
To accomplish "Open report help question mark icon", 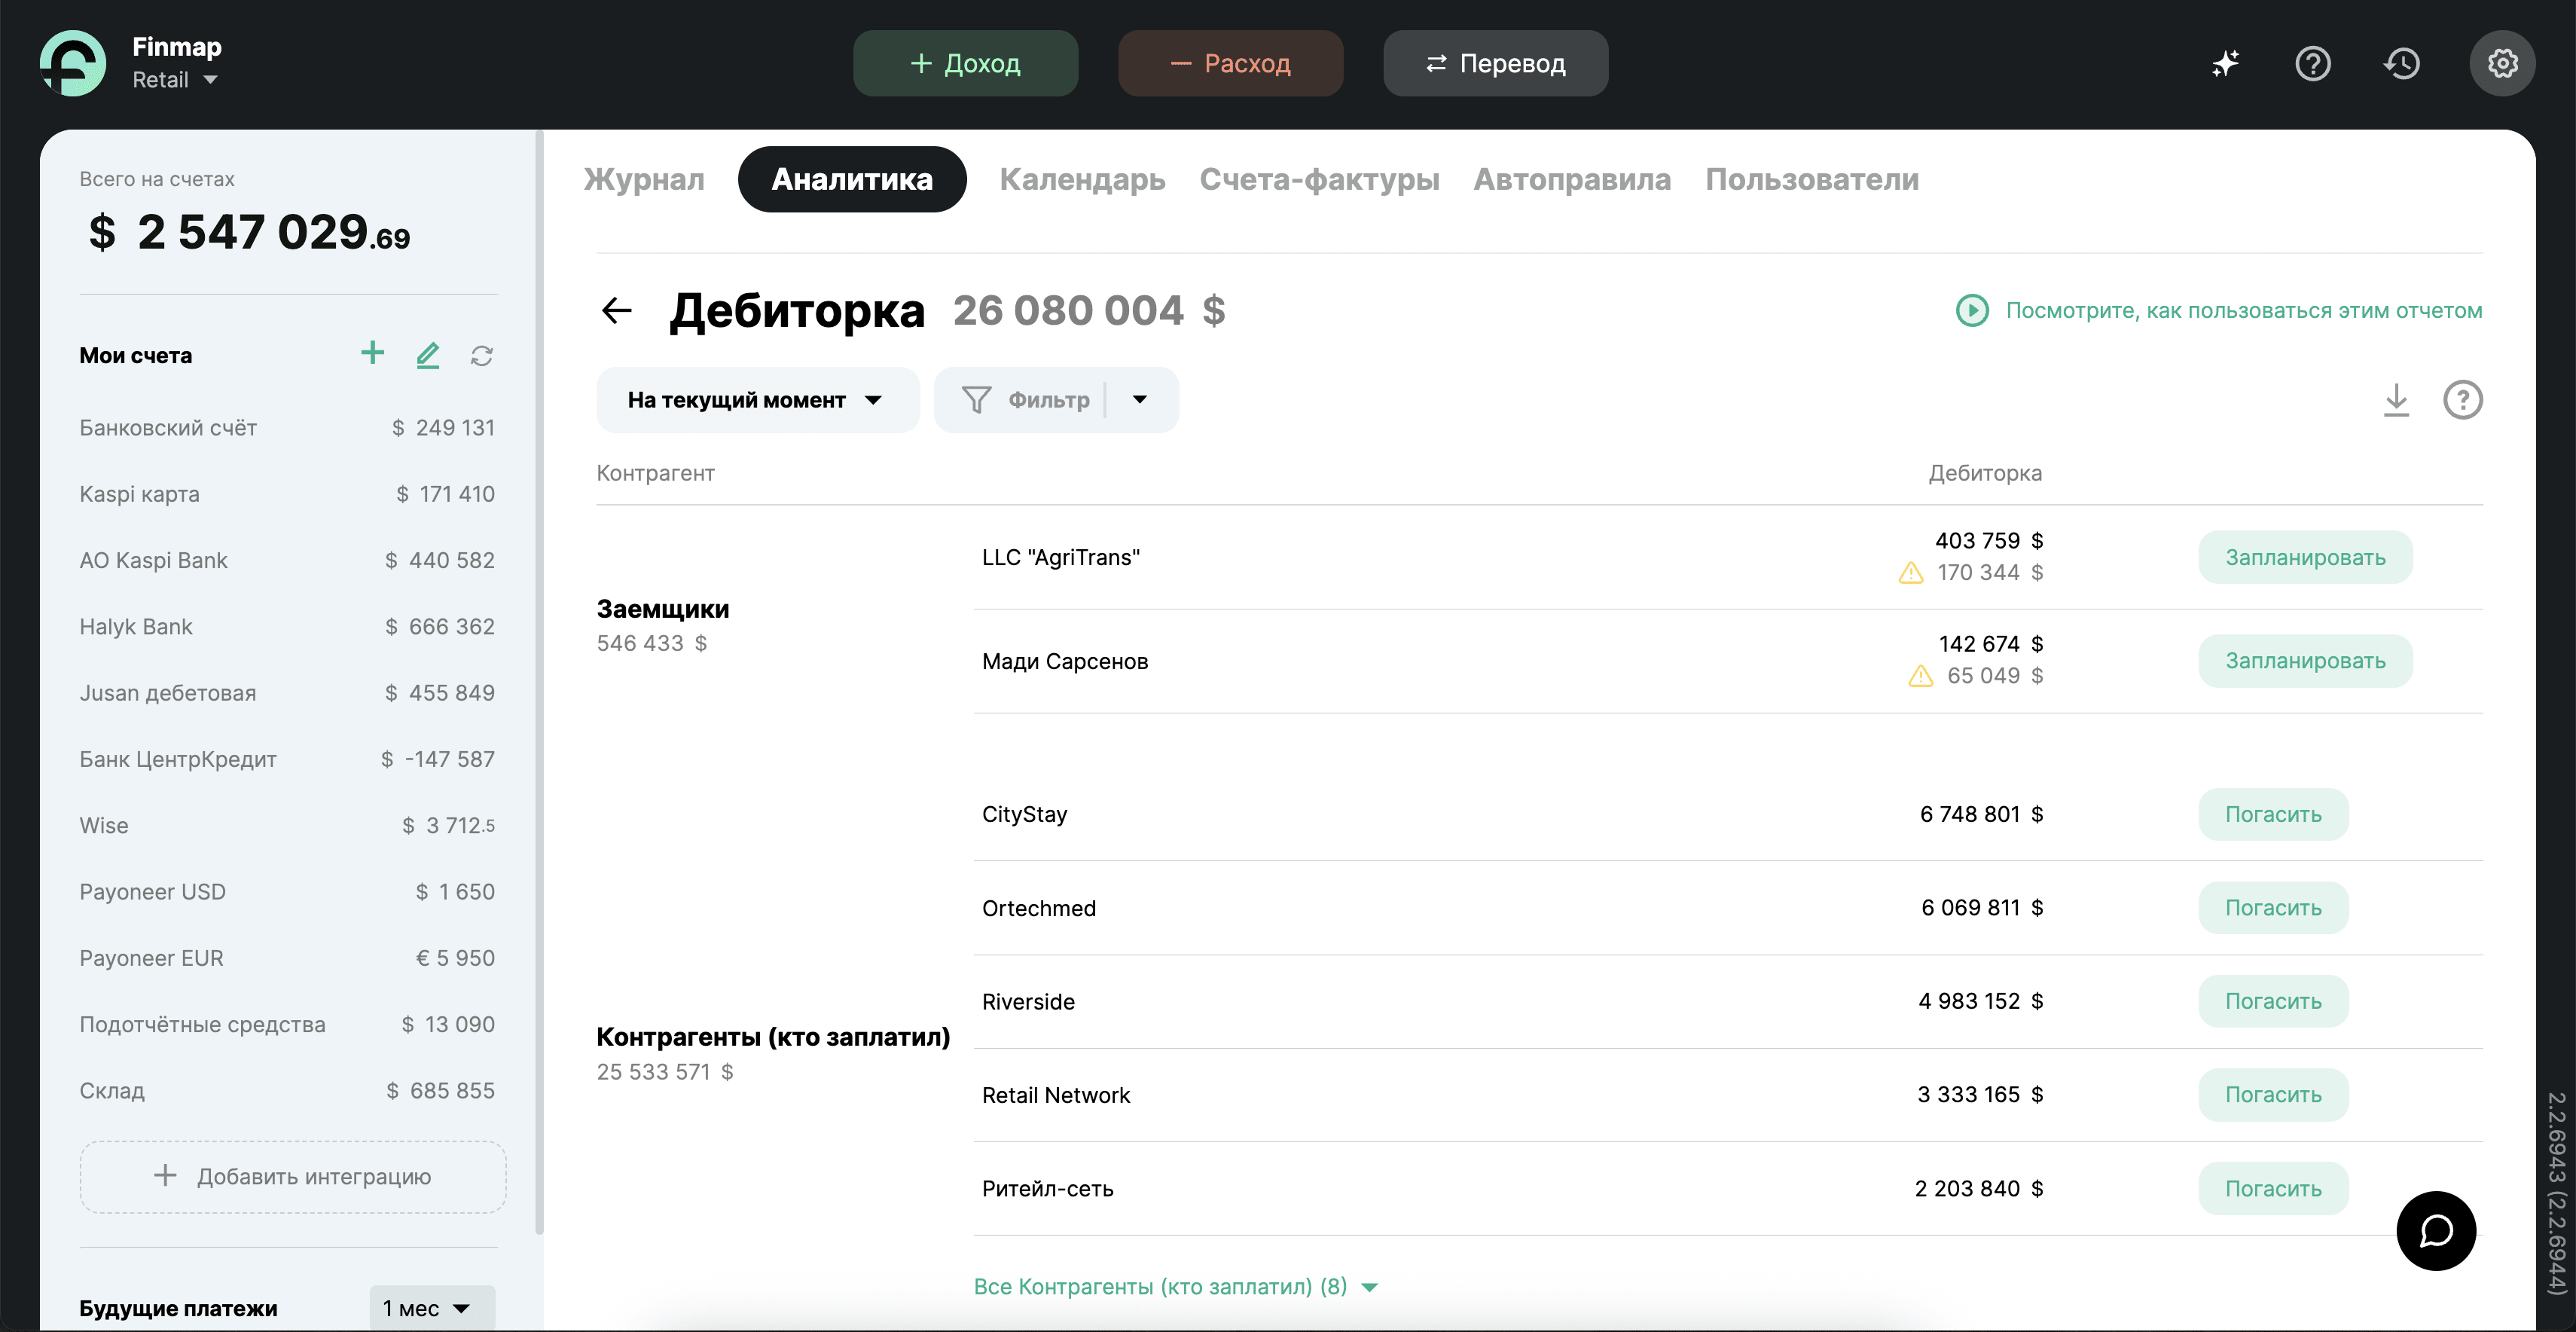I will (2462, 400).
